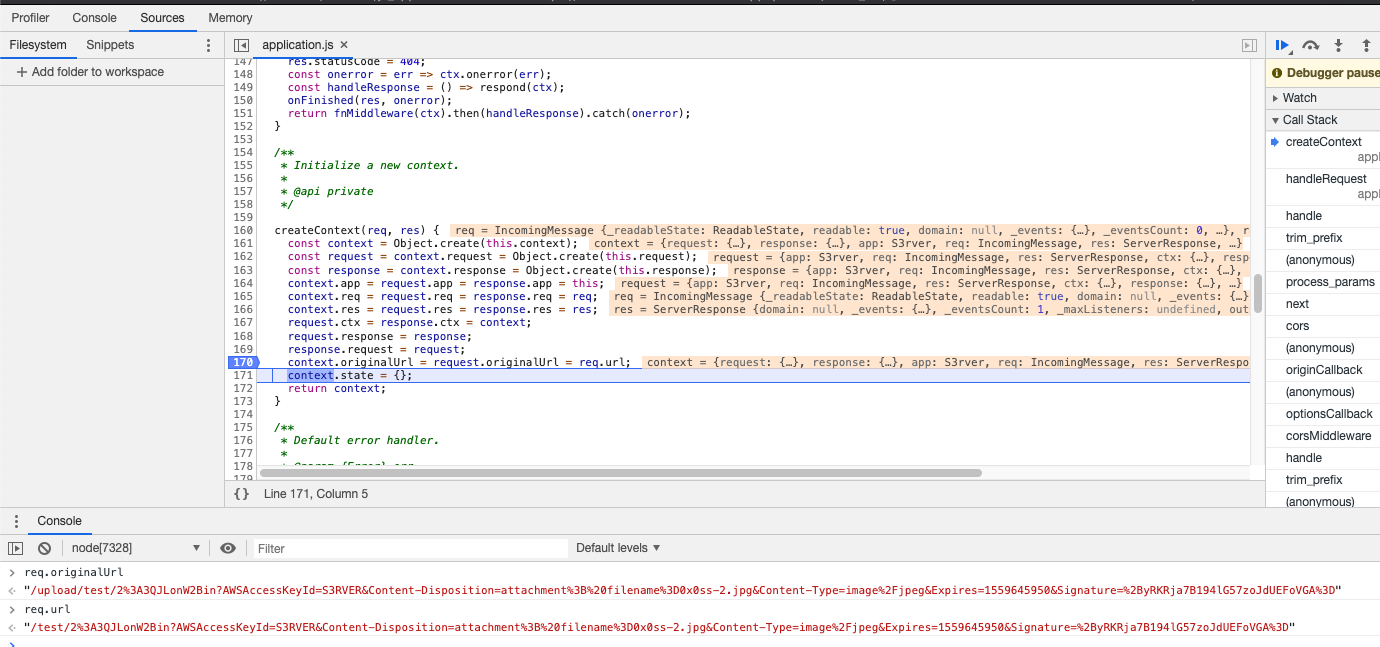Viewport: 1380px width, 647px height.
Task: Step out of the current function
Action: (x=1365, y=45)
